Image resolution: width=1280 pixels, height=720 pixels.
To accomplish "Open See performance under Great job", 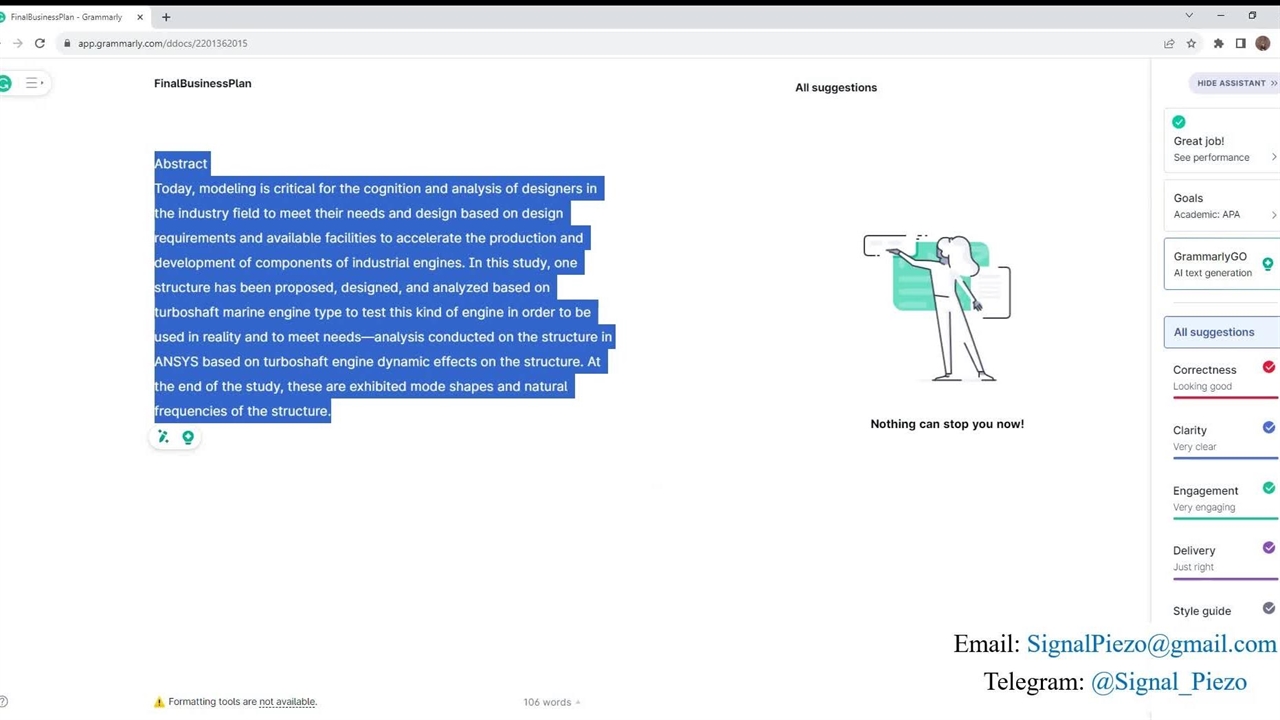I will [x=1211, y=157].
